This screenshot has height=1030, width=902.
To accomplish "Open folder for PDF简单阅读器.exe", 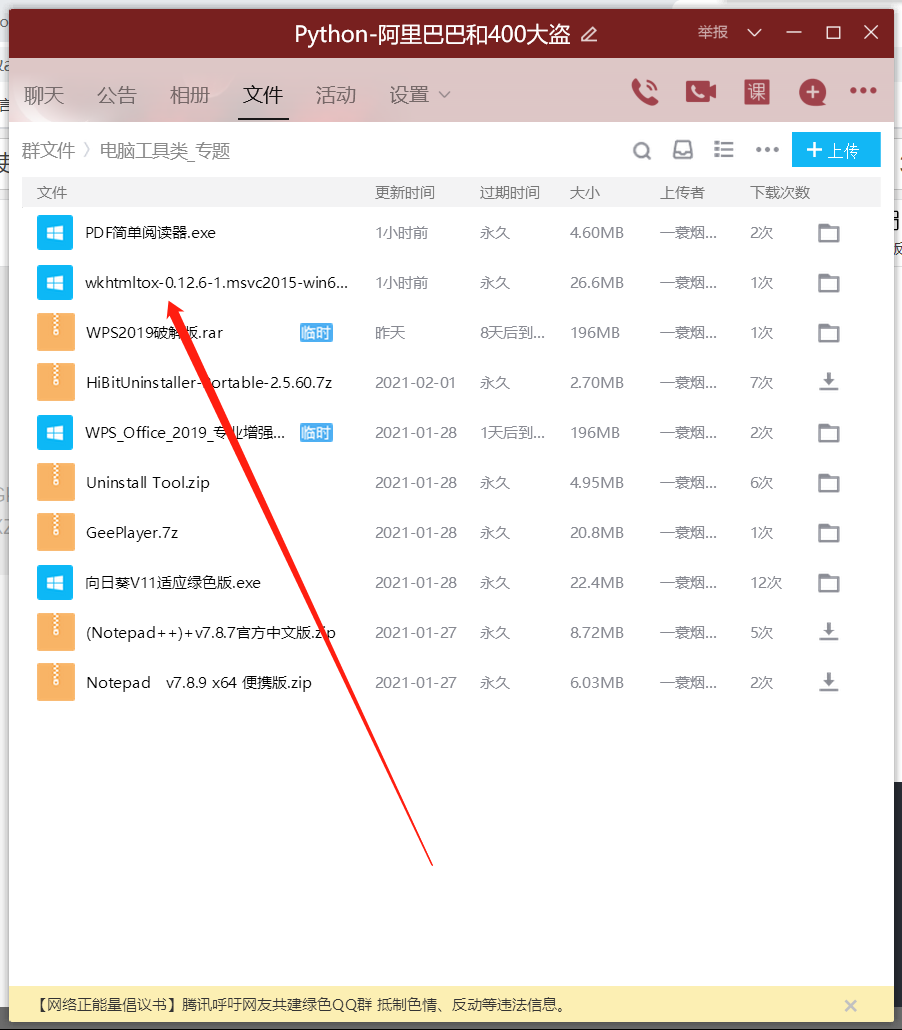I will (828, 232).
